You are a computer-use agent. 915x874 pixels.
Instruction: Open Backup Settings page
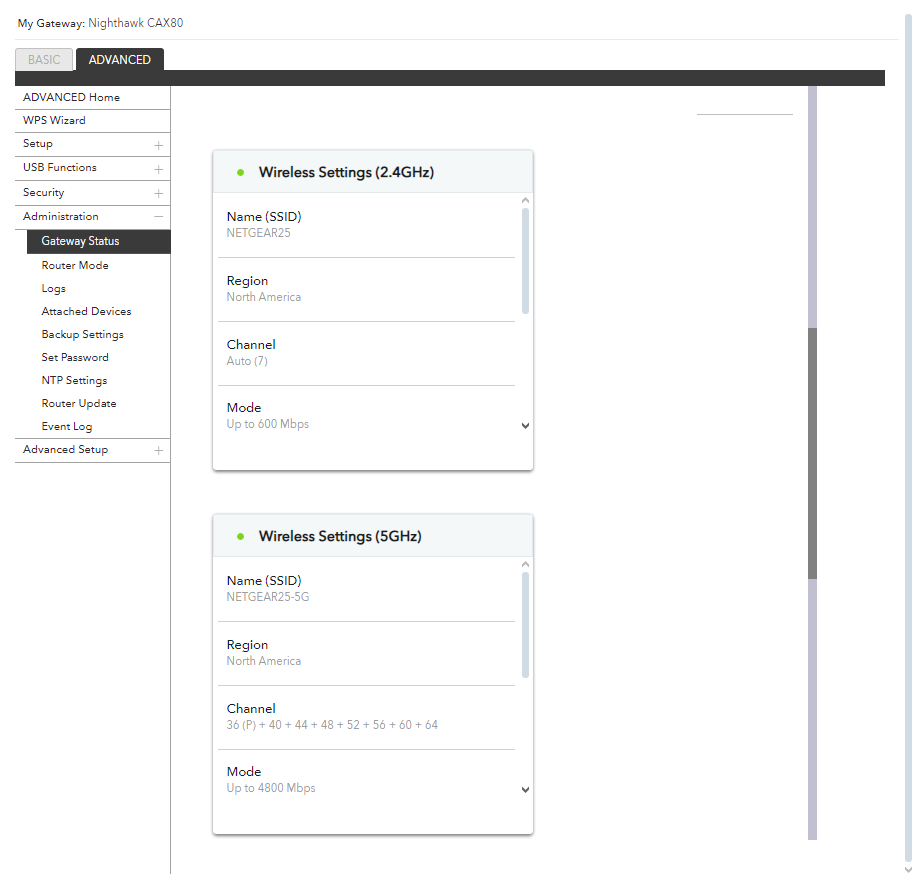(x=82, y=334)
